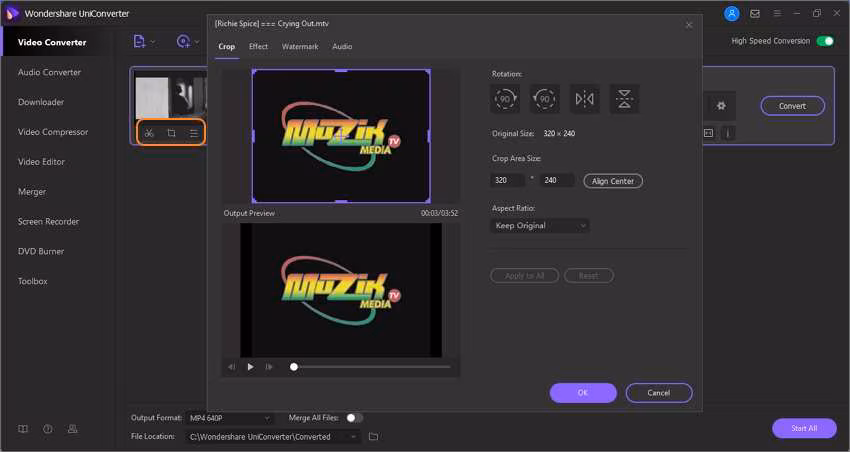The height and width of the screenshot is (452, 850).
Task: Click the video thumbnail in file list
Action: [170, 98]
